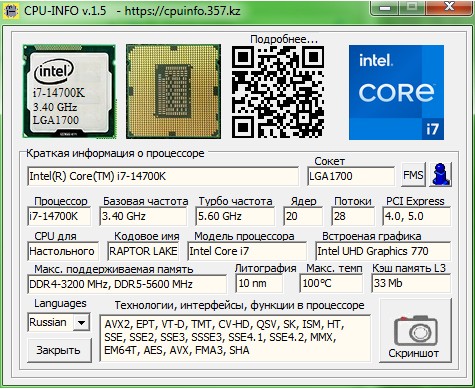This screenshot has width=475, height=389.
Task: Click the CPU underside pins image
Action: point(173,91)
